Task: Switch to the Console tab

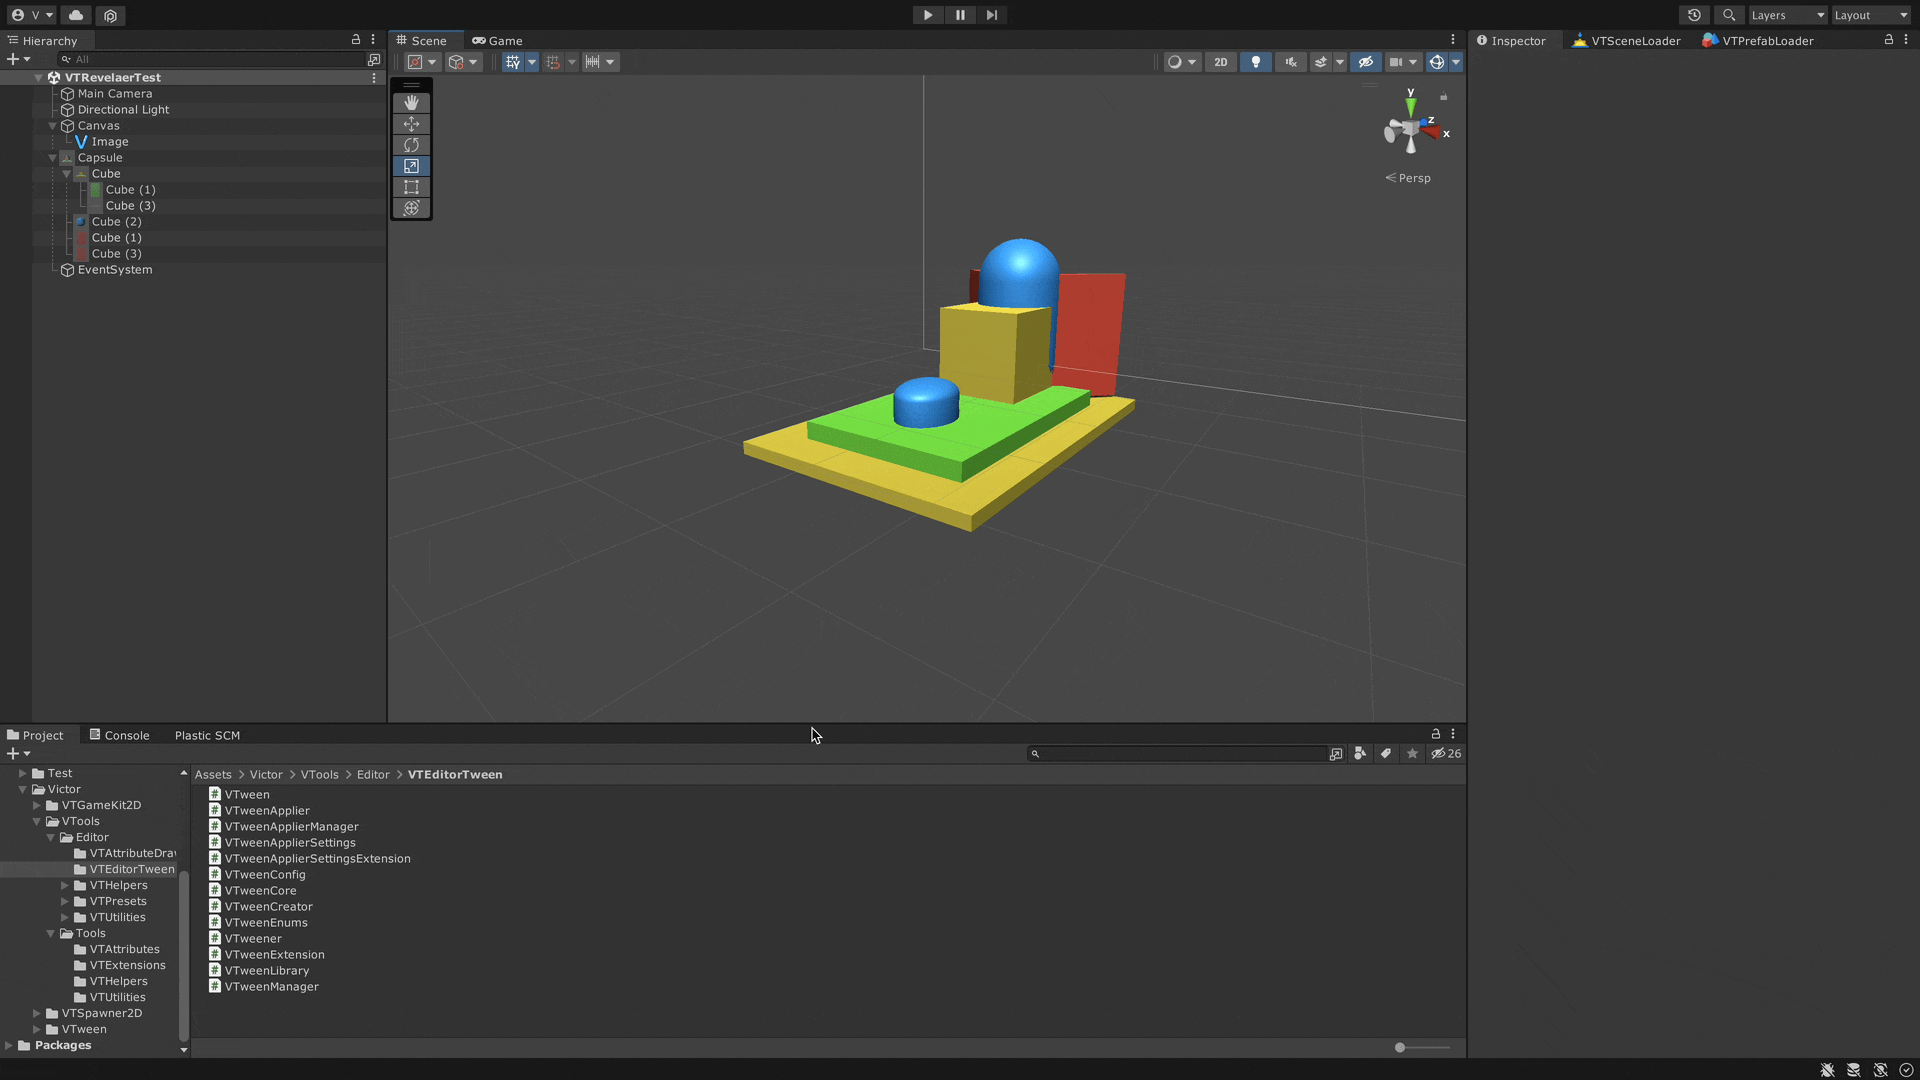Action: pyautogui.click(x=119, y=735)
